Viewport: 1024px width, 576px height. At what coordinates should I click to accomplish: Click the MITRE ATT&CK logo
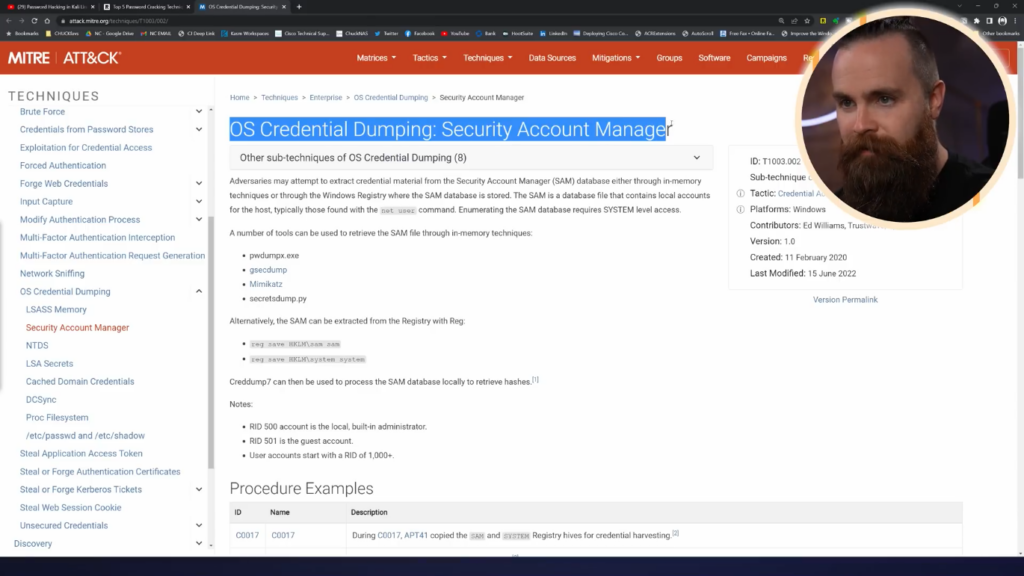coord(64,58)
